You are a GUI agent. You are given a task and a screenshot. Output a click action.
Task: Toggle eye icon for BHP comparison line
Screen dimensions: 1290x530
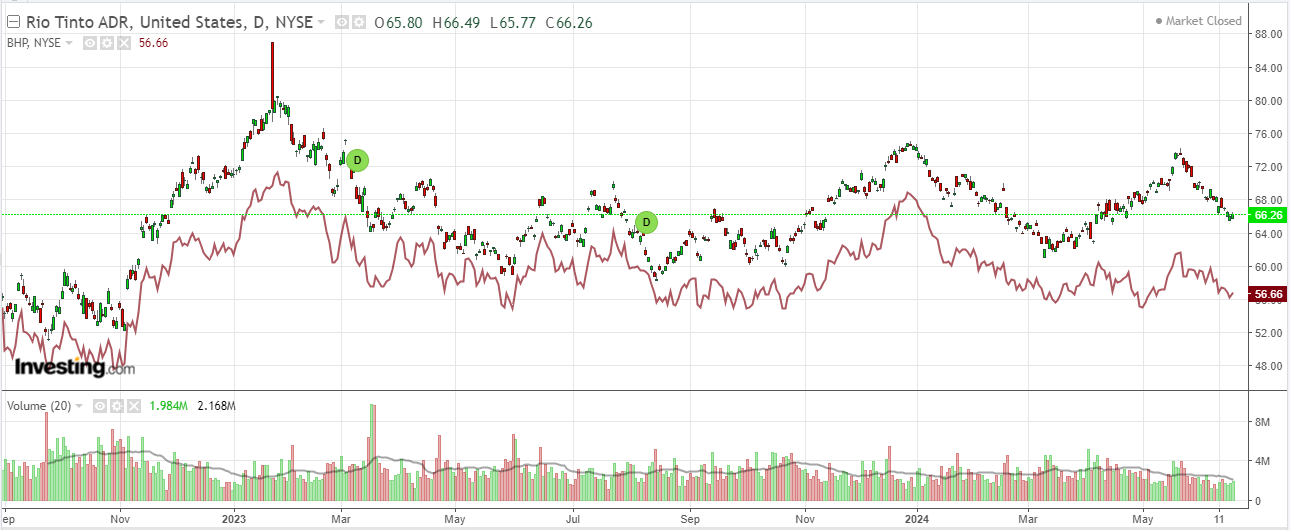[x=89, y=42]
